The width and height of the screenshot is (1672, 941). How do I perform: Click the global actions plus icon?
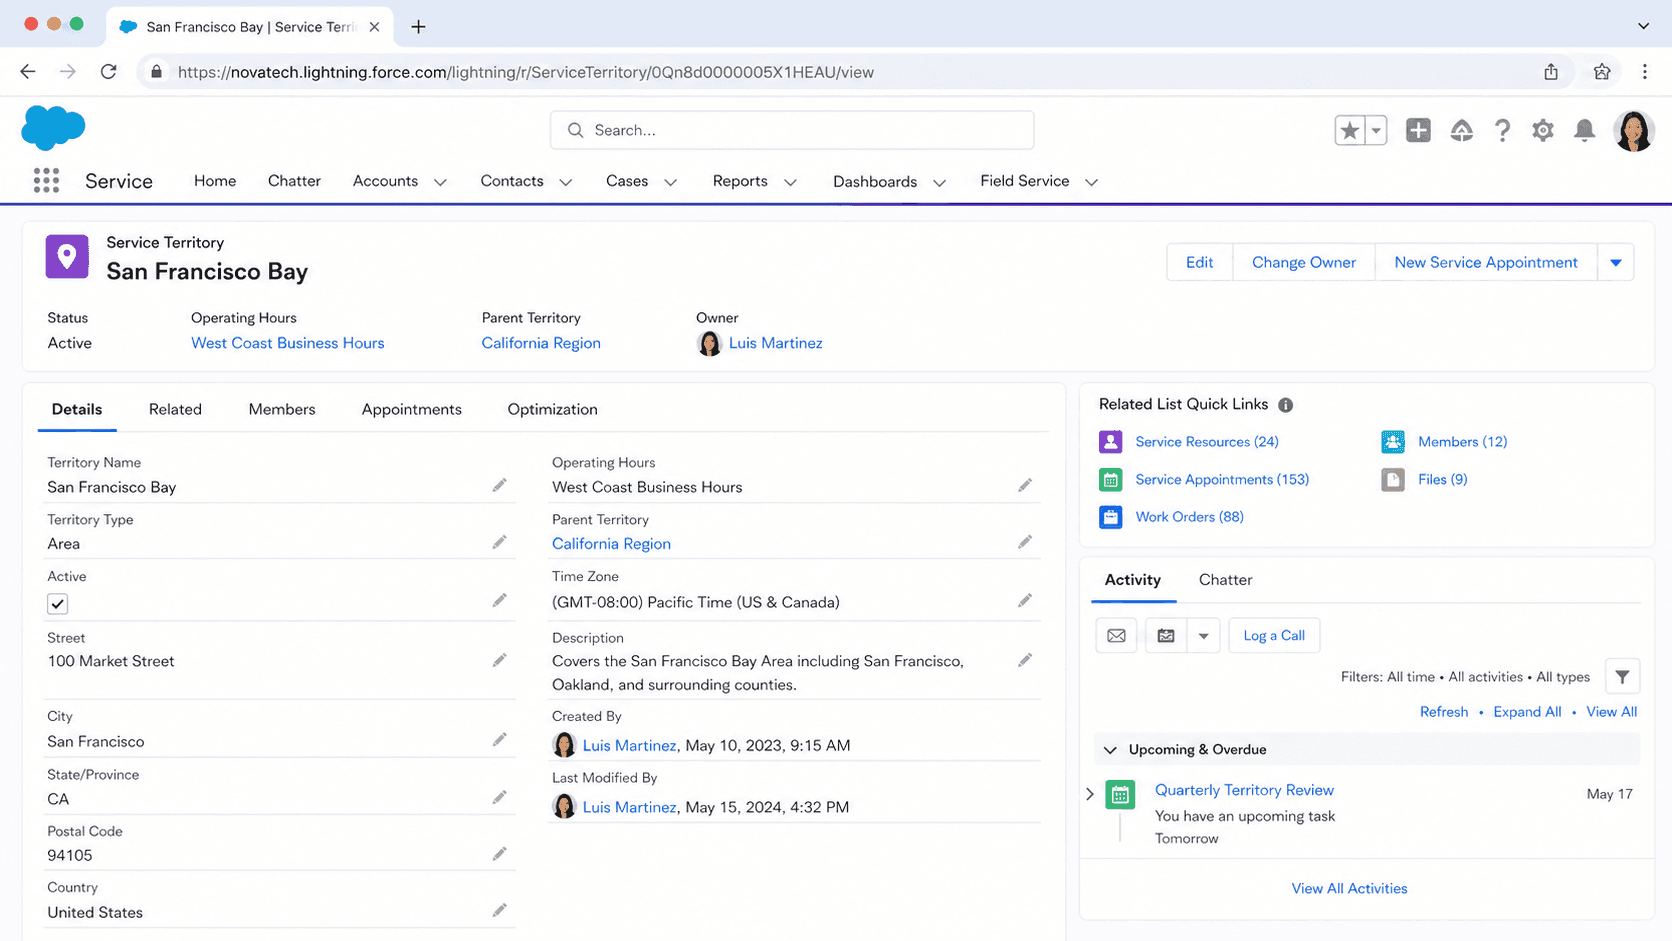(x=1418, y=130)
